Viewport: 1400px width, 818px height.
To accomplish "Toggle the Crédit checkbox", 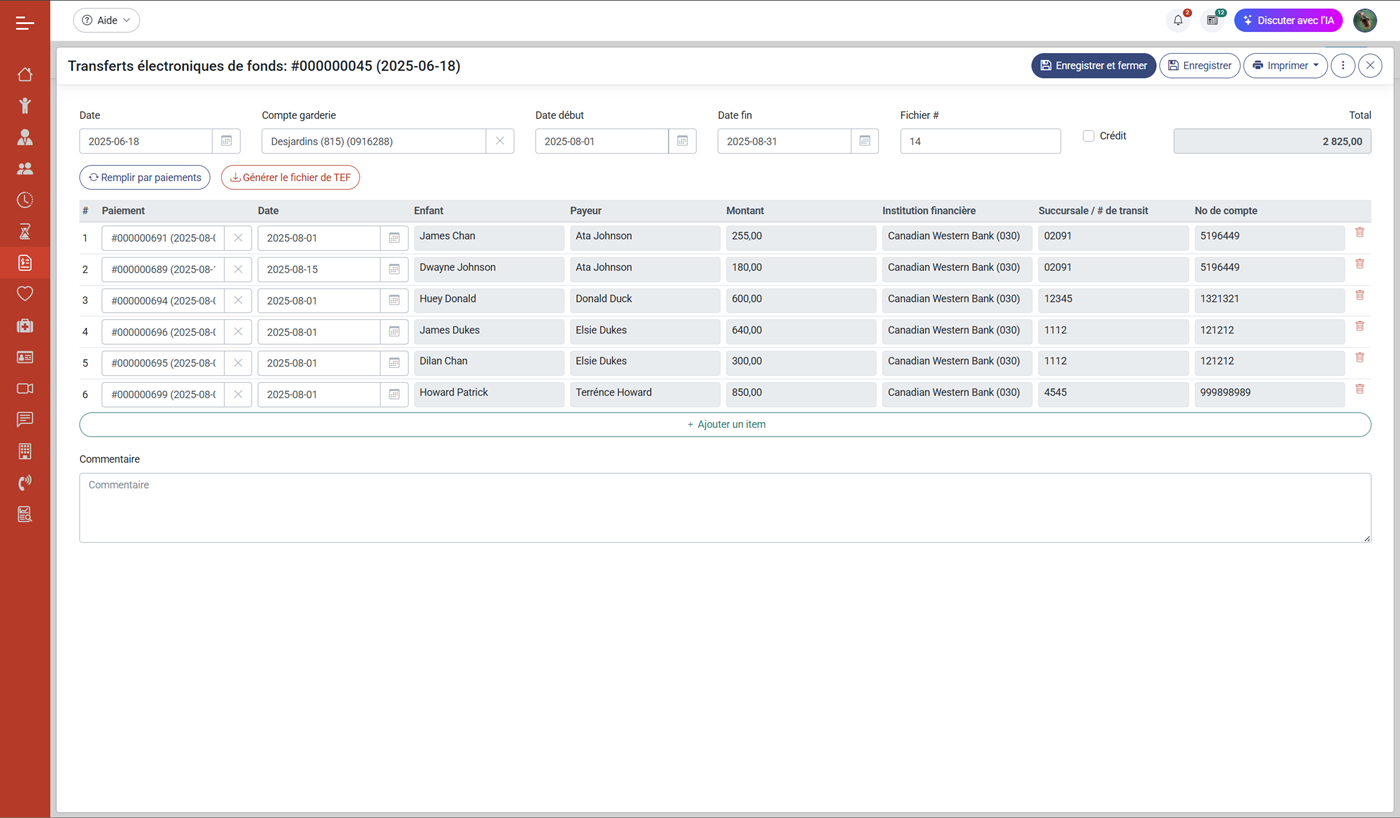I will tap(1088, 136).
